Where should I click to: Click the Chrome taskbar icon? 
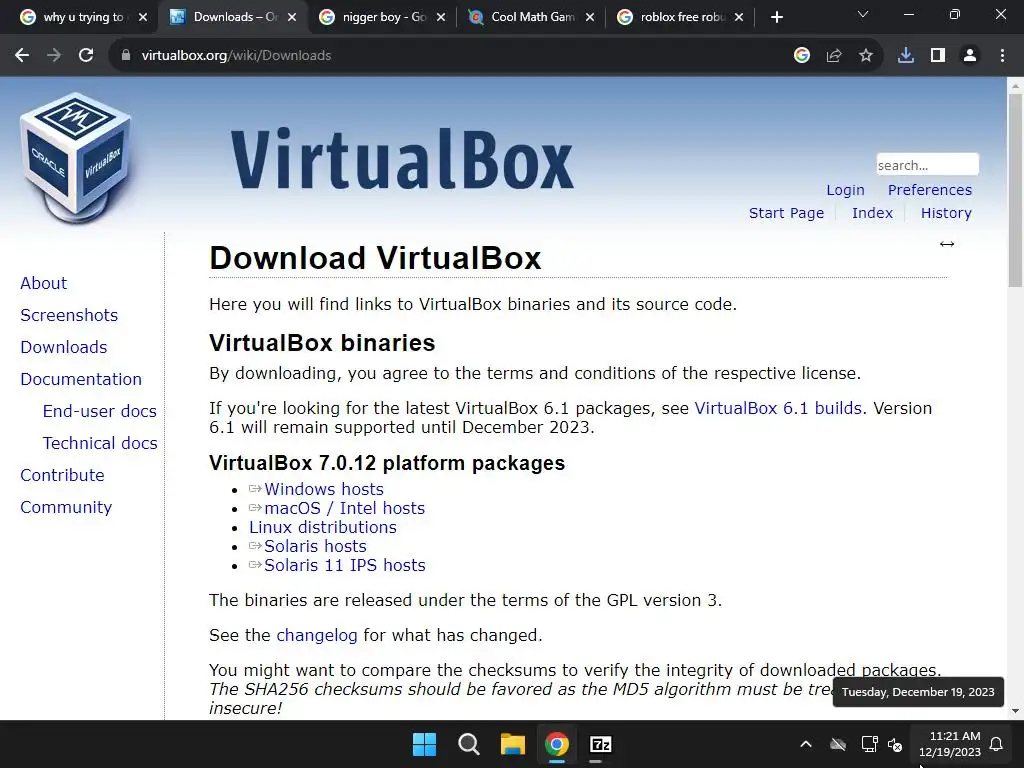tap(556, 744)
